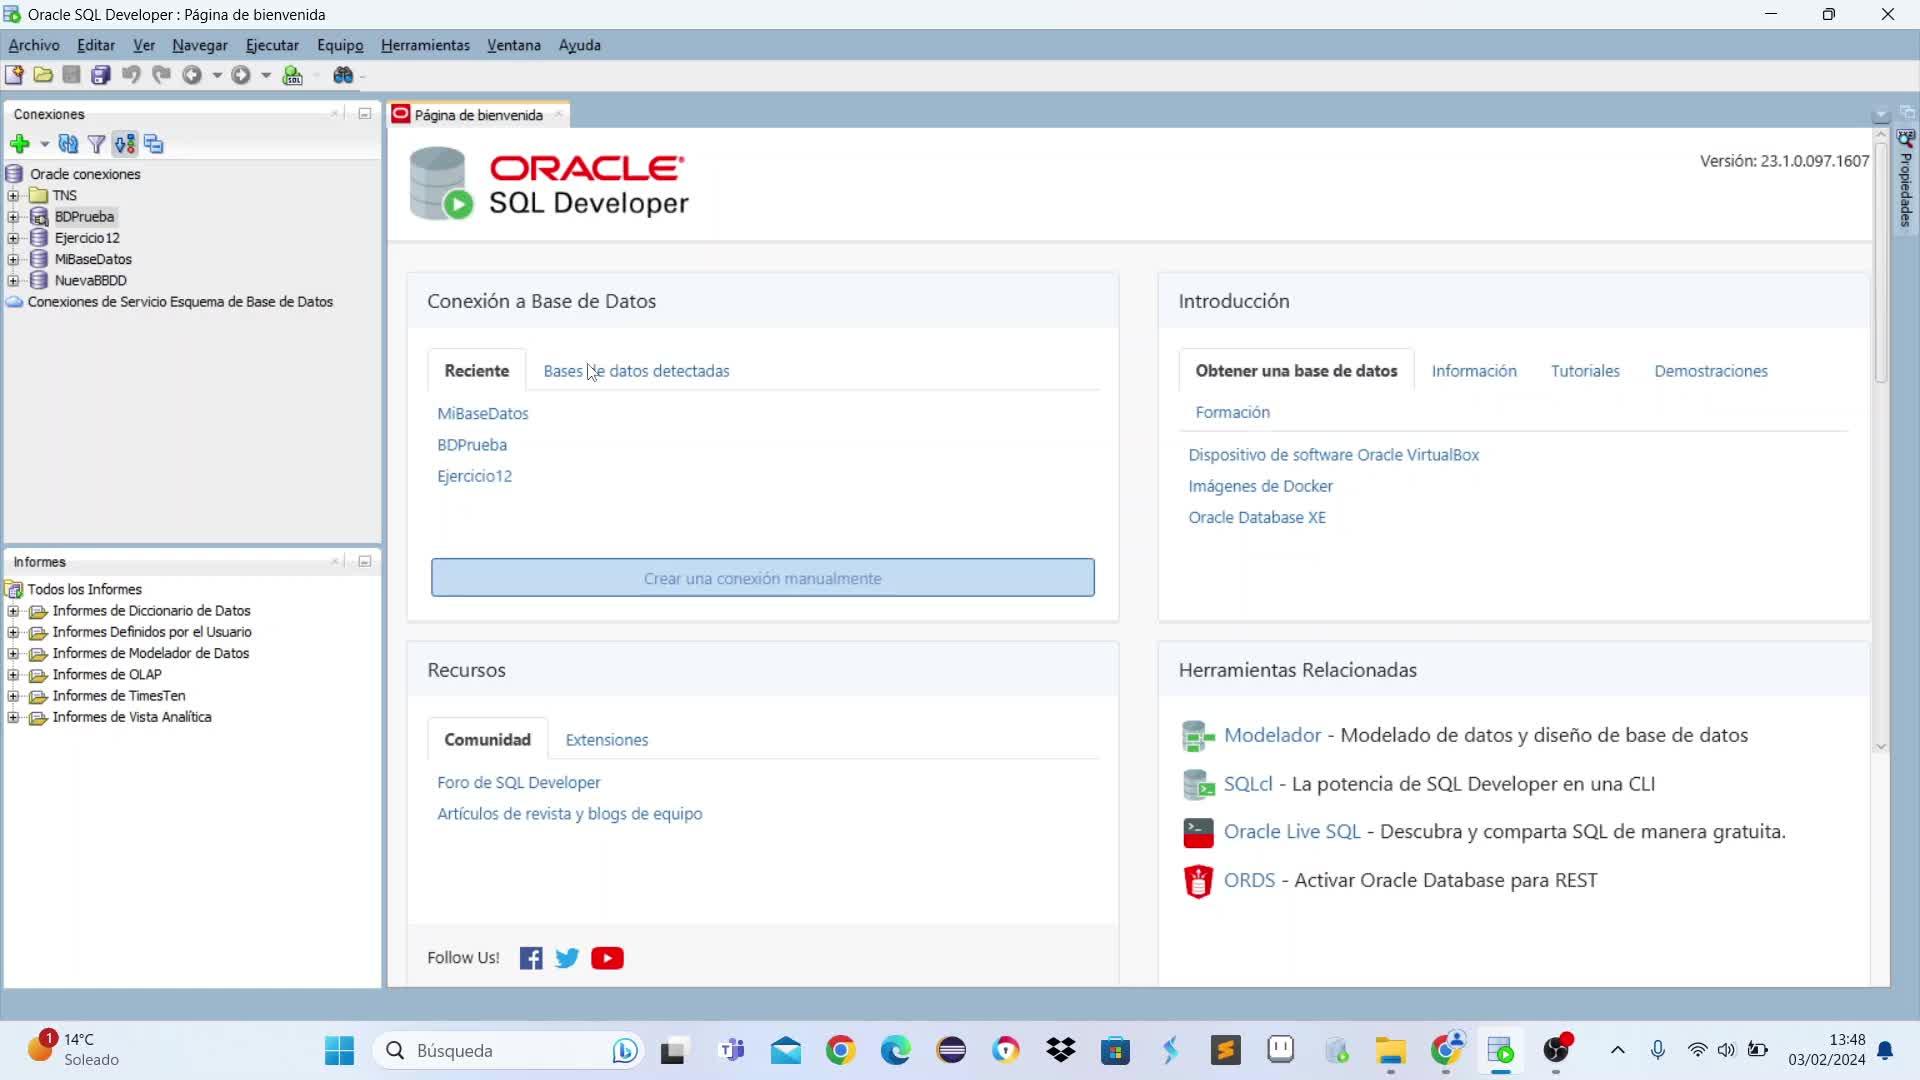
Task: Click the Save All toolbar icon
Action: coord(101,75)
